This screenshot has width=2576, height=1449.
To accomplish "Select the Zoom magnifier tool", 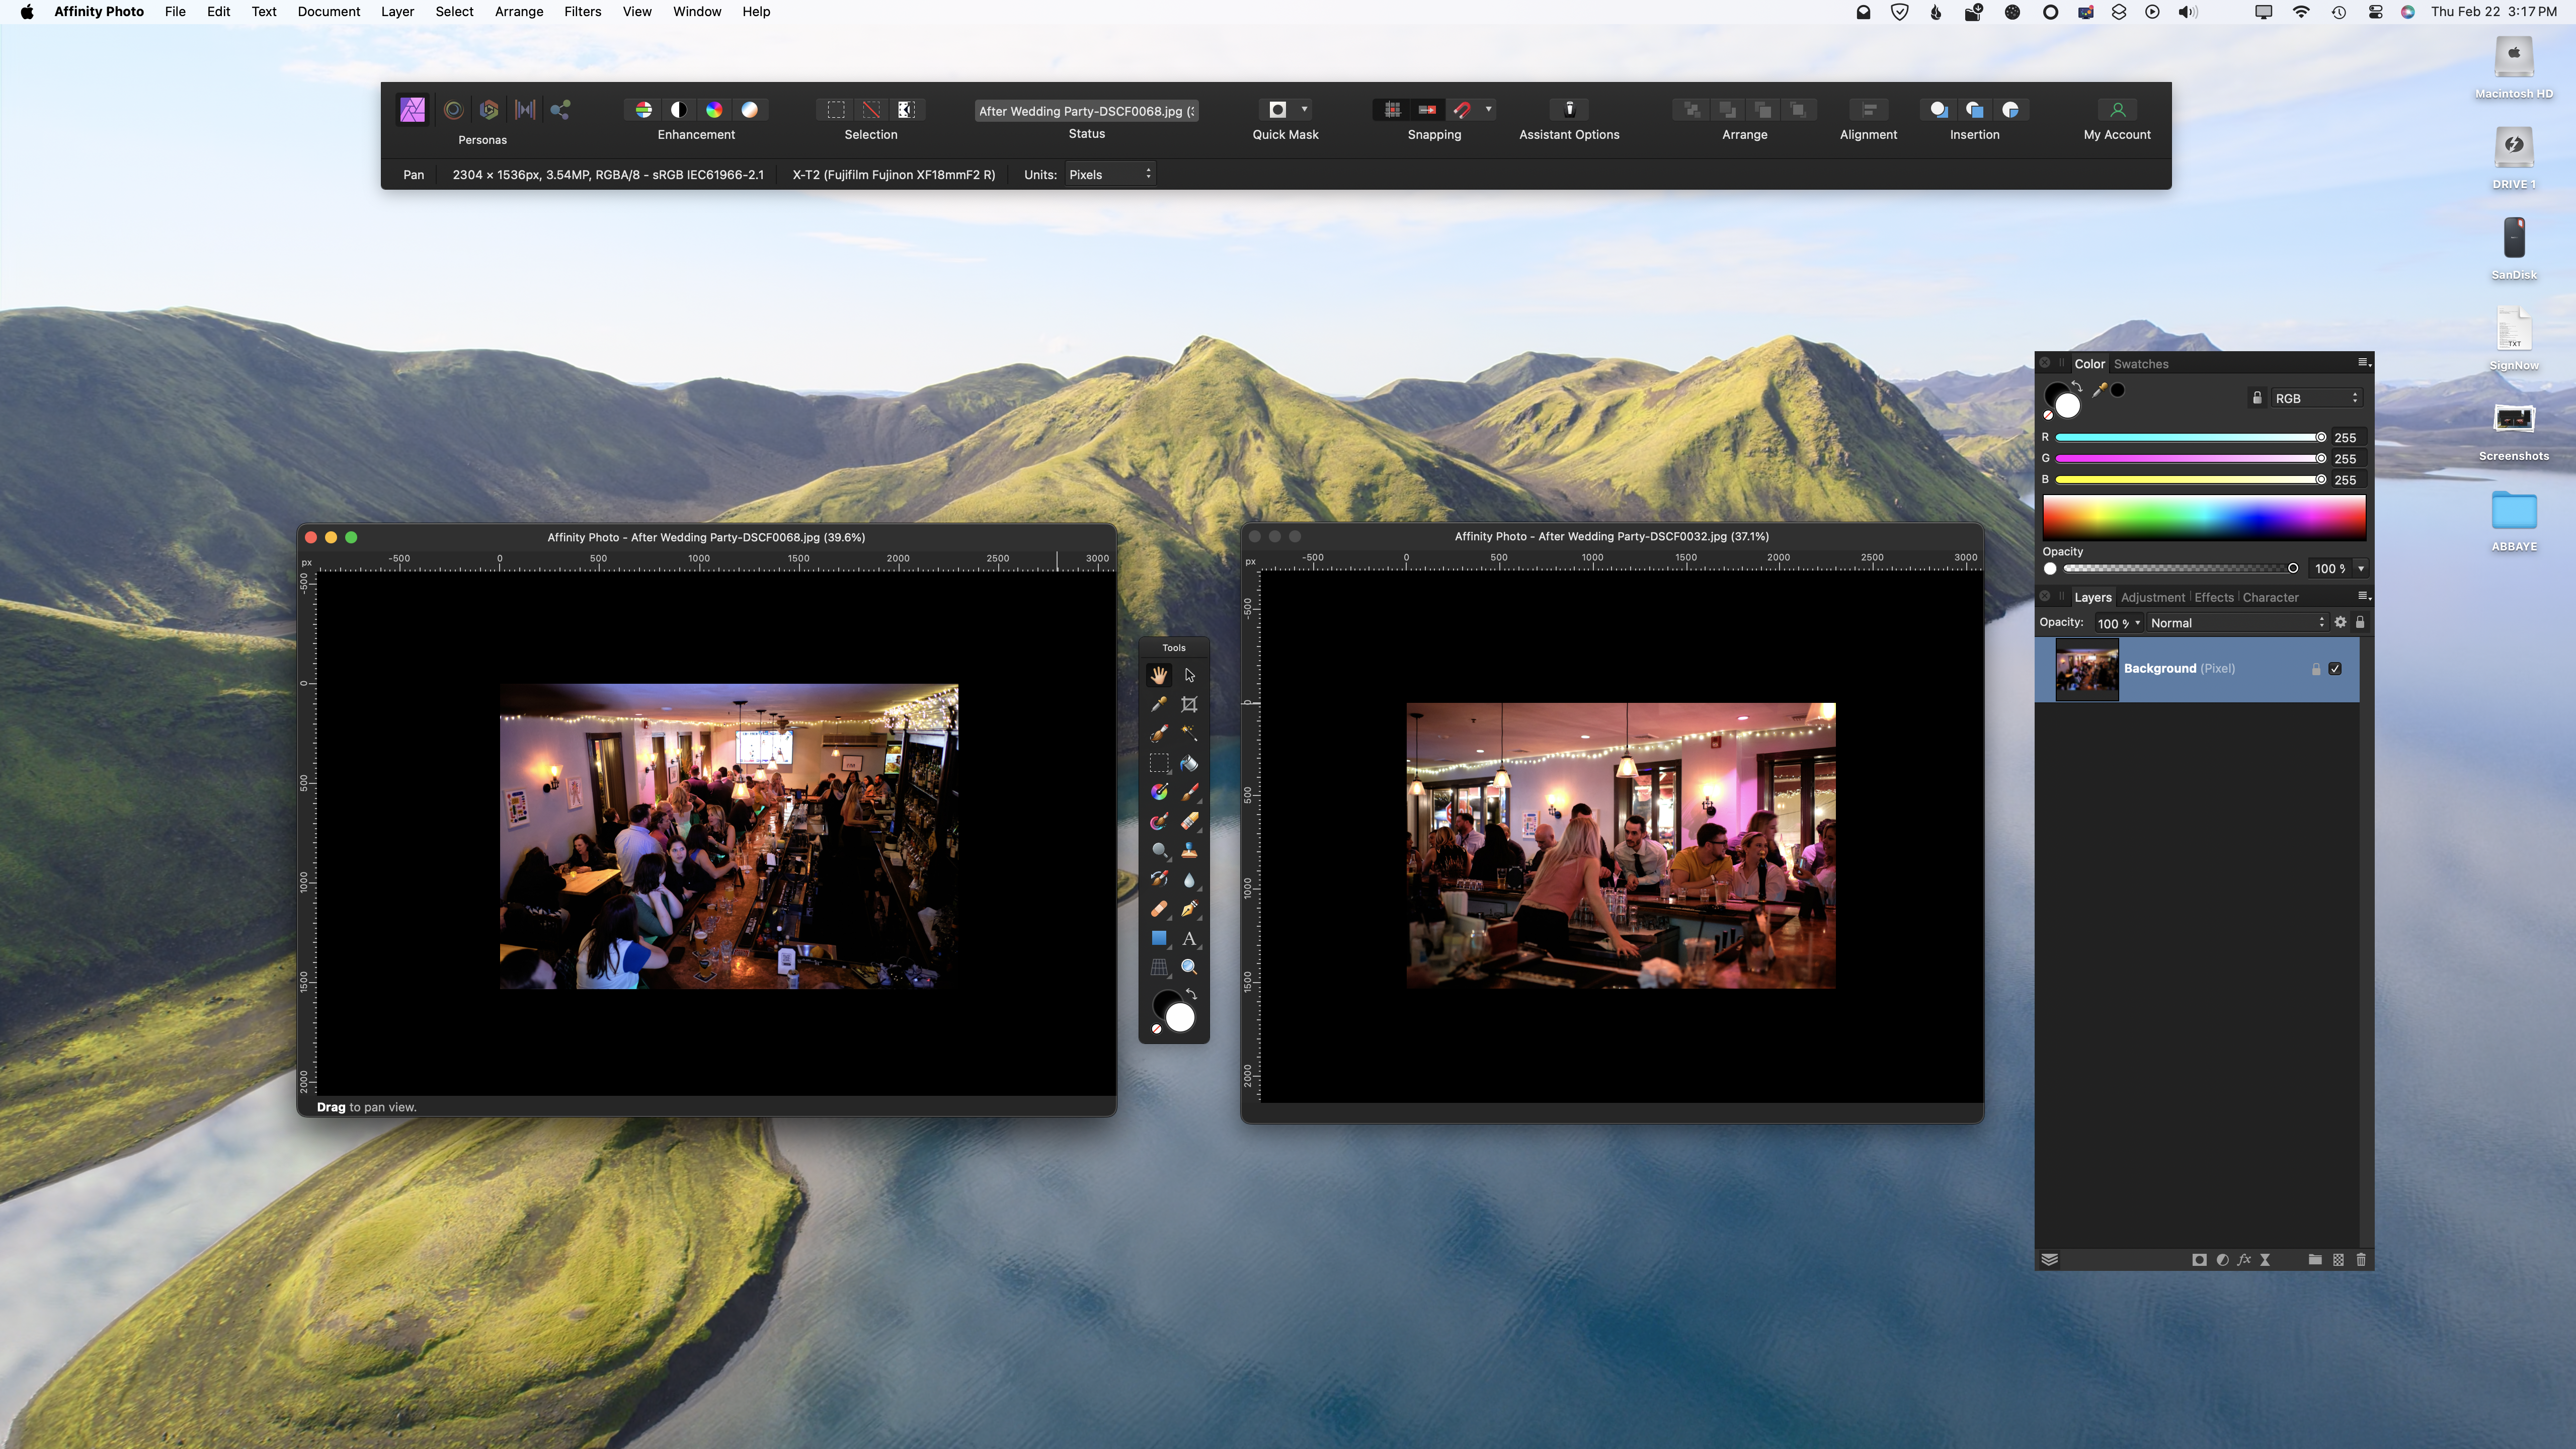I will pyautogui.click(x=1189, y=967).
